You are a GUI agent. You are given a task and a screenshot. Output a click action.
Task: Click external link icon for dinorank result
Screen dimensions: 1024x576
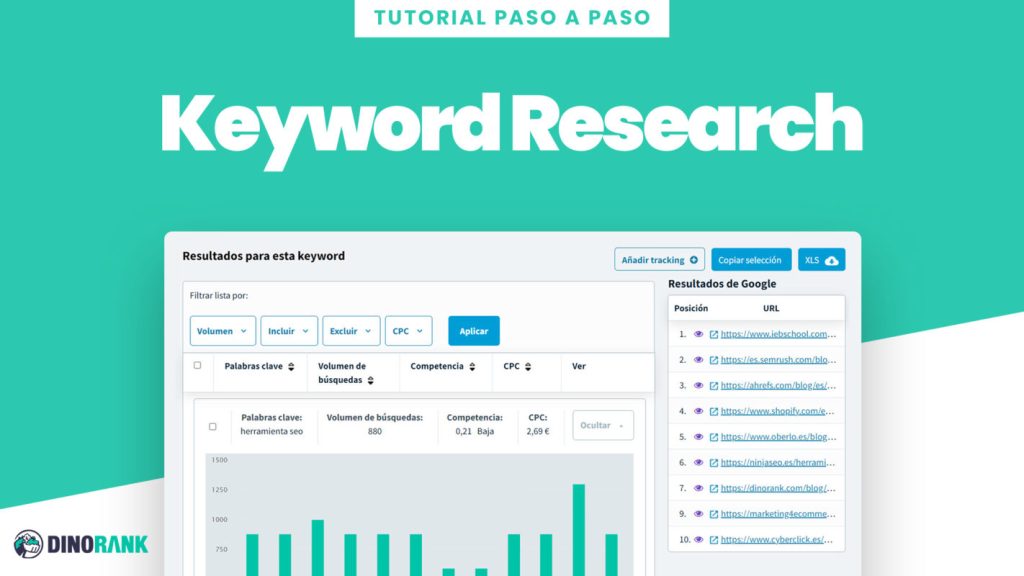(x=714, y=488)
